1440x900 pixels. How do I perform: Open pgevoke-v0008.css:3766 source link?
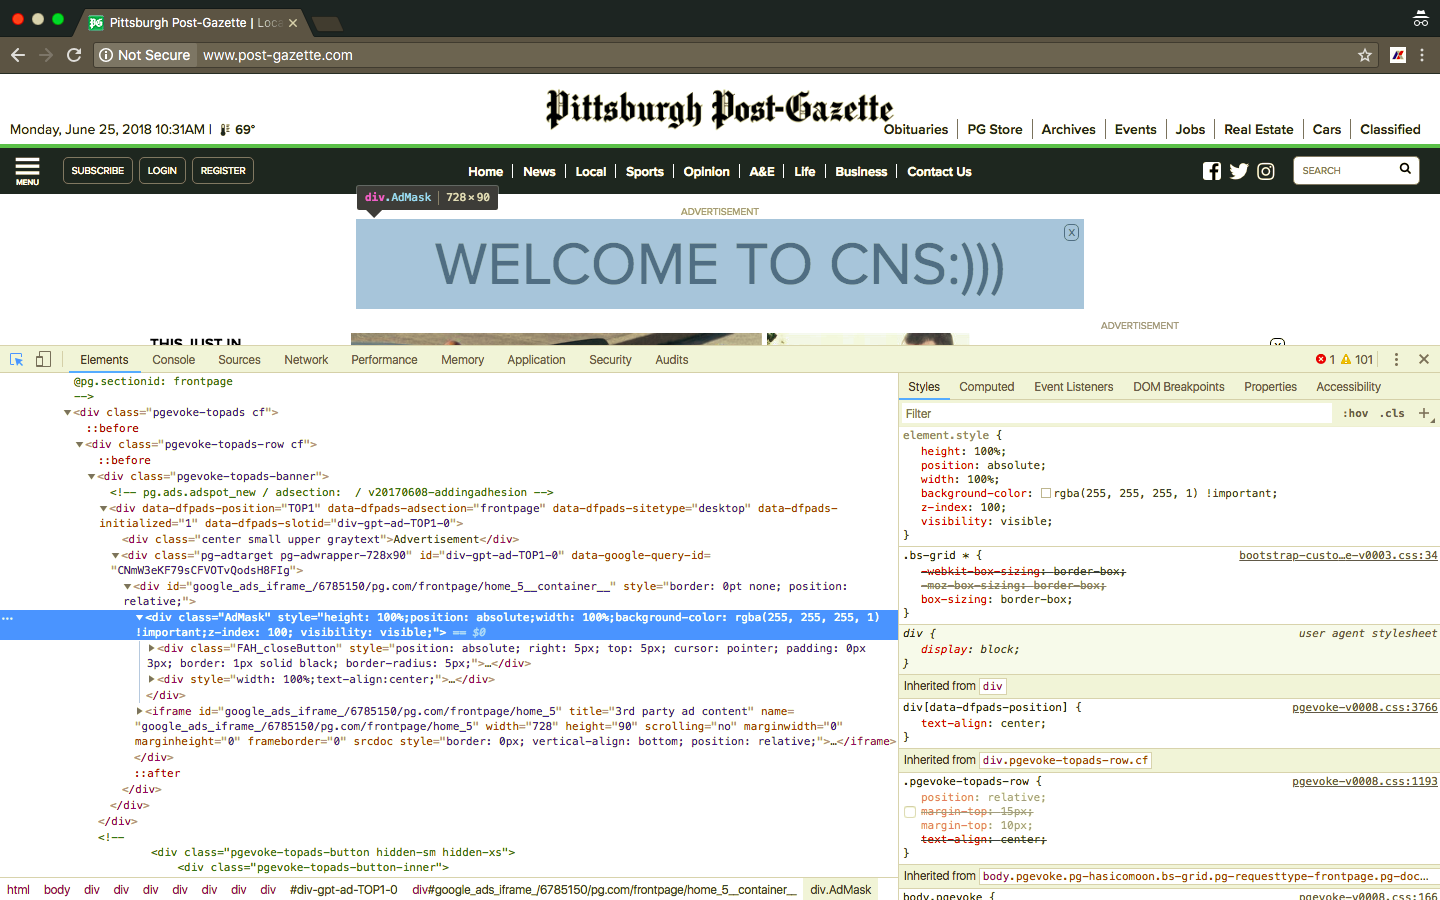[1364, 707]
